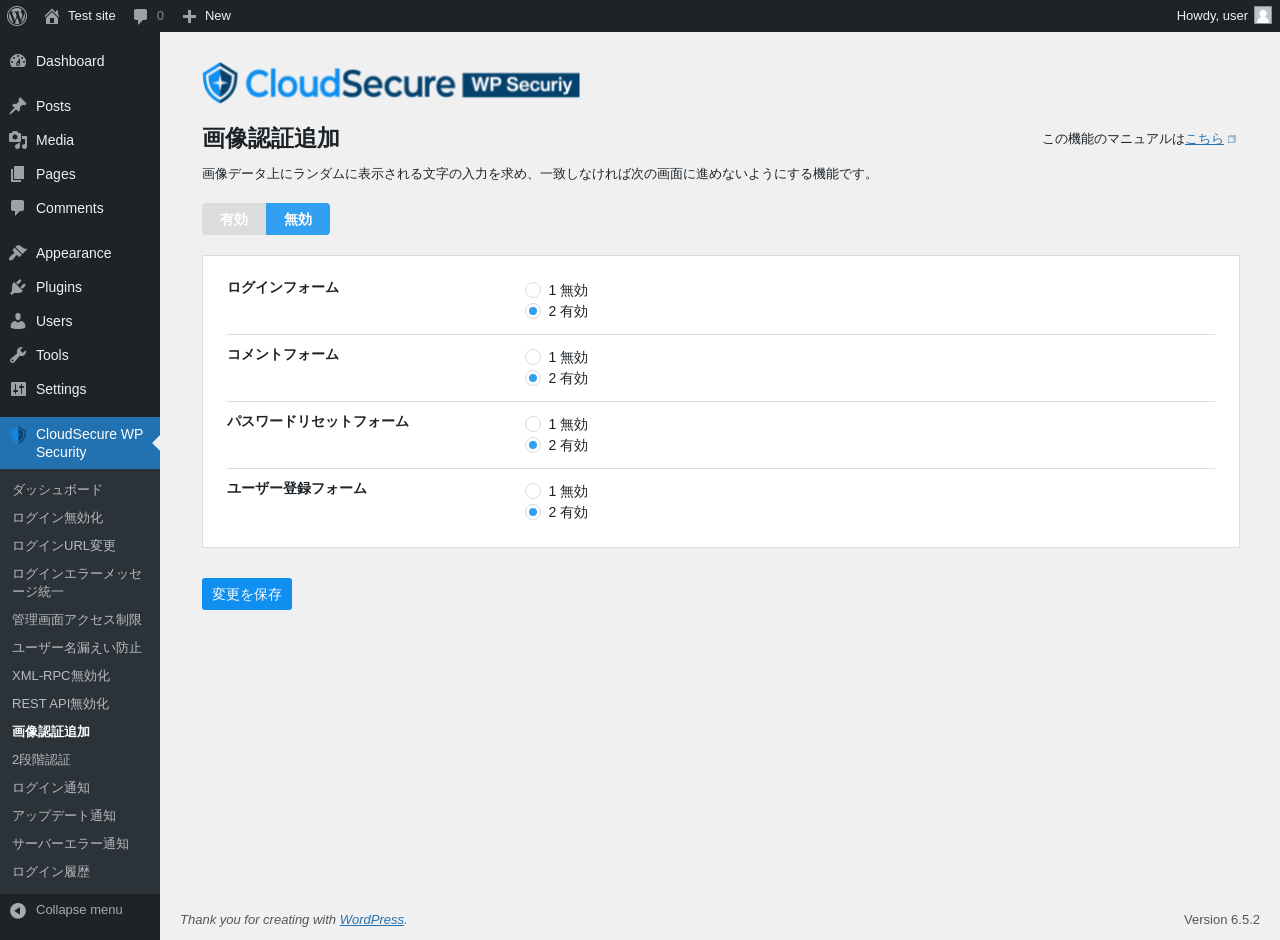This screenshot has width=1280, height=940.
Task: Open the comments bubble icon in admin bar
Action: 141,16
